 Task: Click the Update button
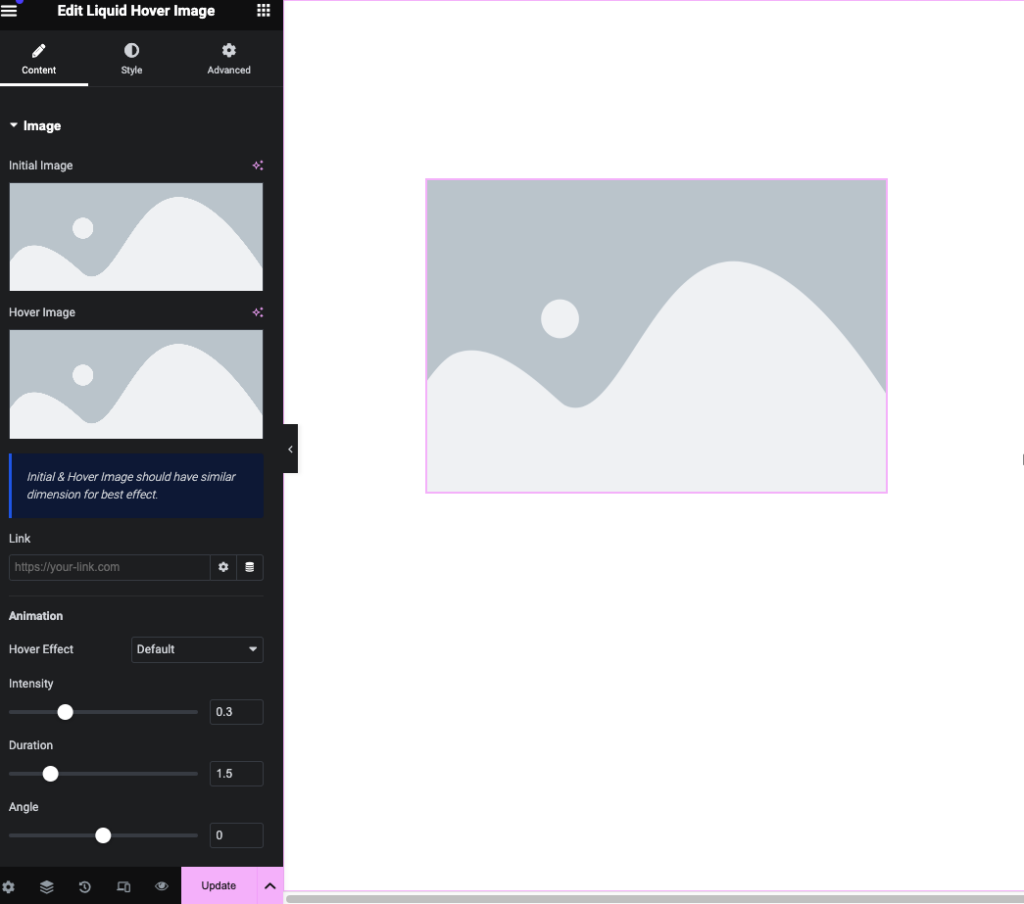tap(219, 886)
